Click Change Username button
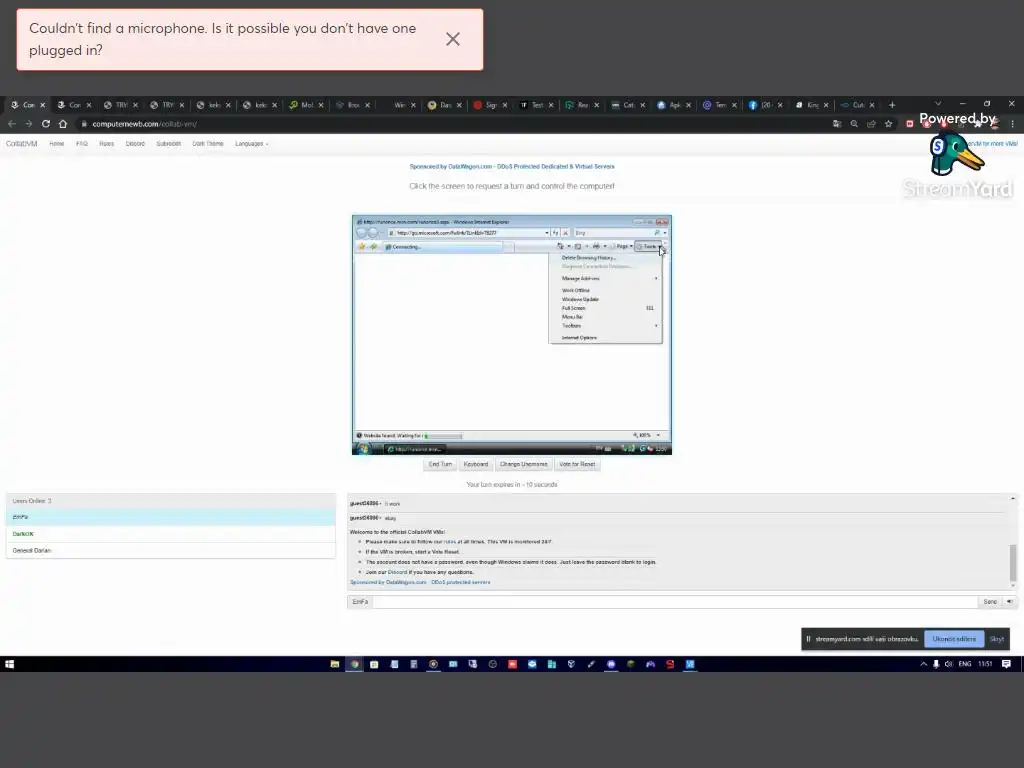 click(524, 464)
